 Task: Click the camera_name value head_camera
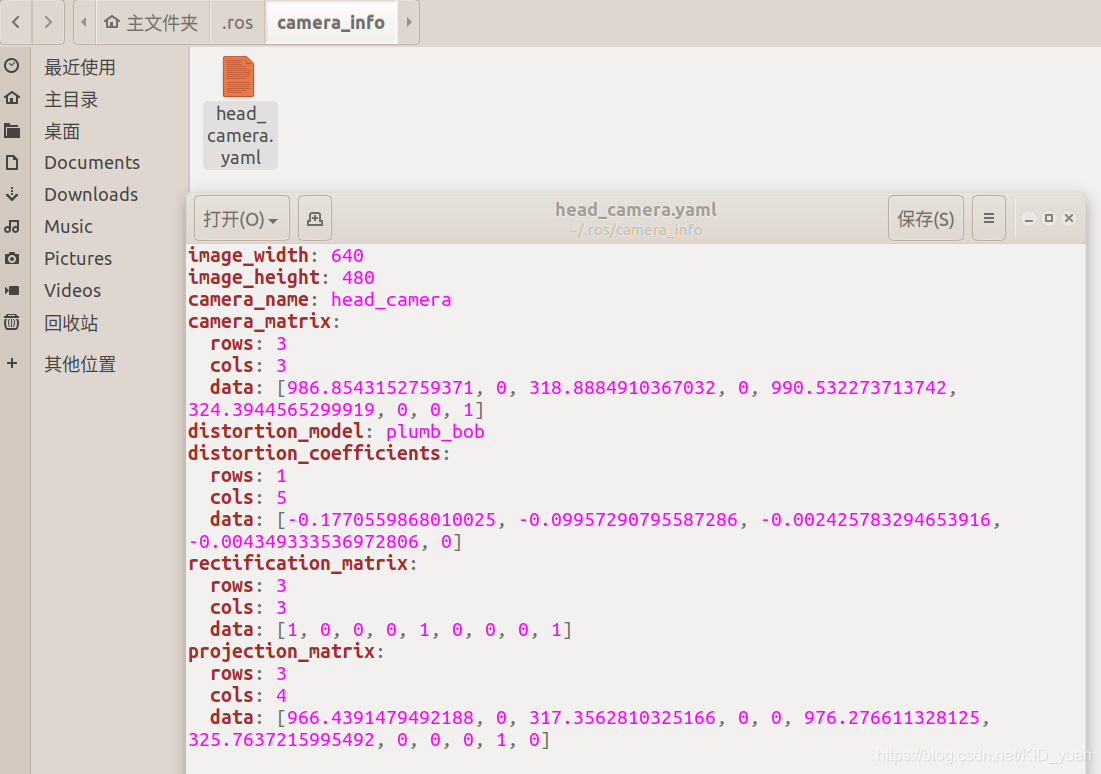[x=391, y=300]
